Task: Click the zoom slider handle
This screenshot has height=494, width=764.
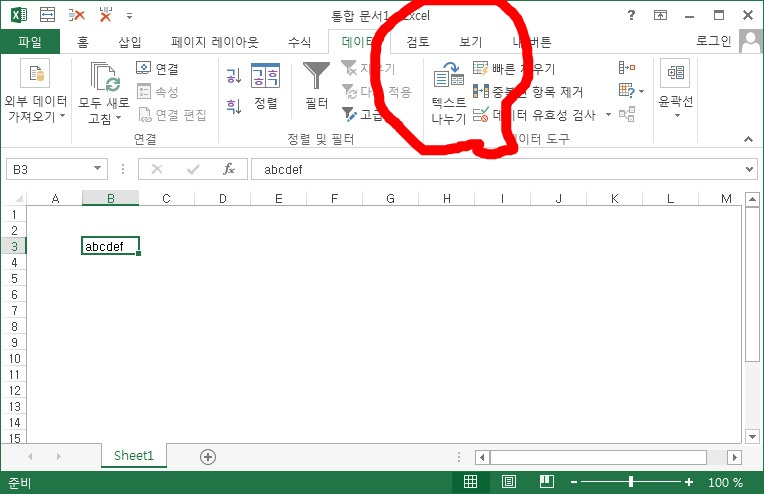Action: click(x=630, y=482)
